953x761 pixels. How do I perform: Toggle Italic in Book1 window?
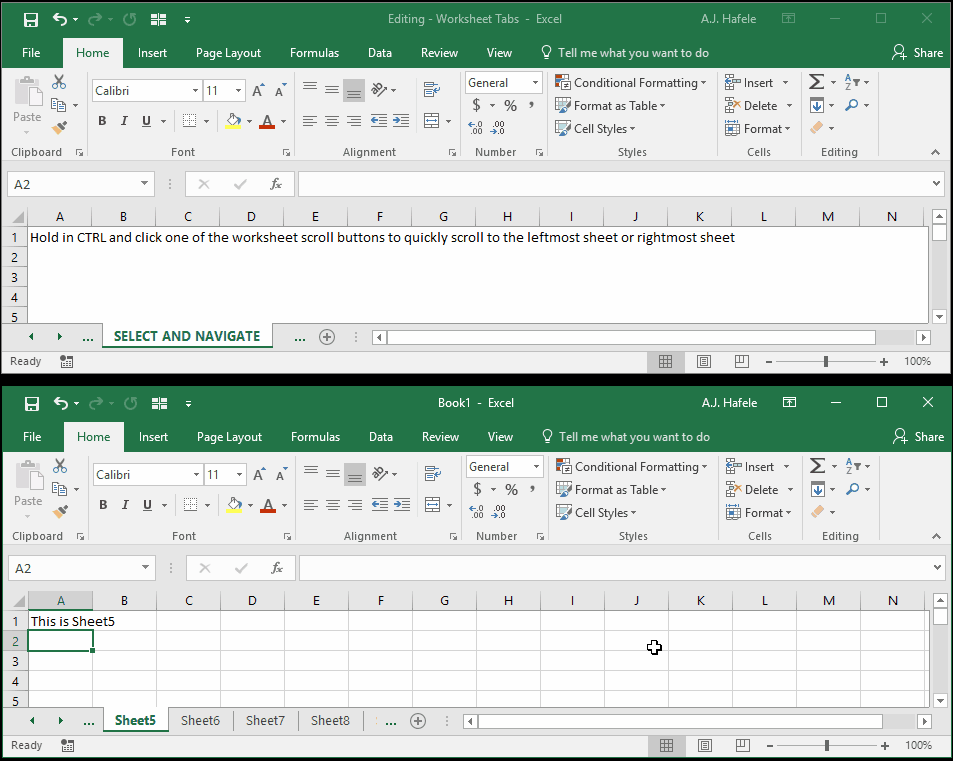point(125,504)
